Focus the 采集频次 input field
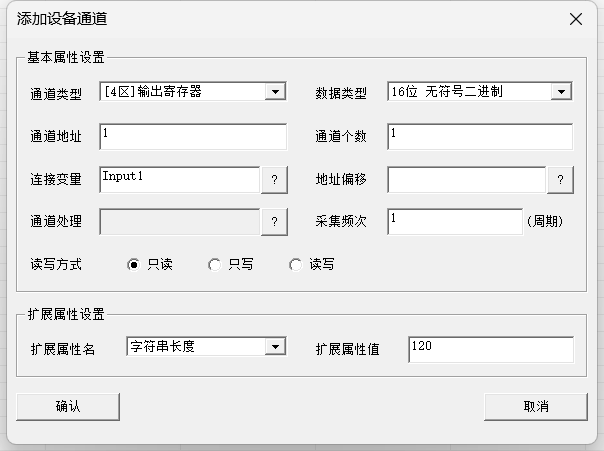This screenshot has height=451, width=604. tap(454, 221)
